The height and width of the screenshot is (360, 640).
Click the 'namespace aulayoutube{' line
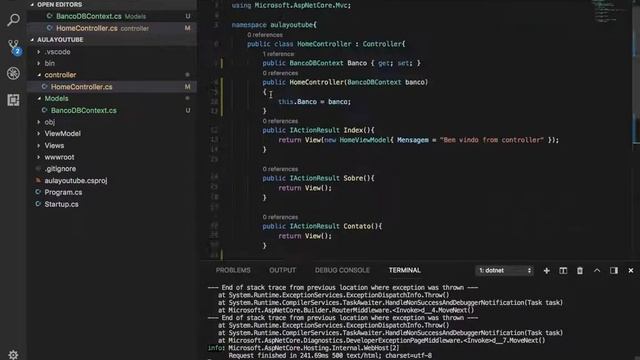pos(274,25)
